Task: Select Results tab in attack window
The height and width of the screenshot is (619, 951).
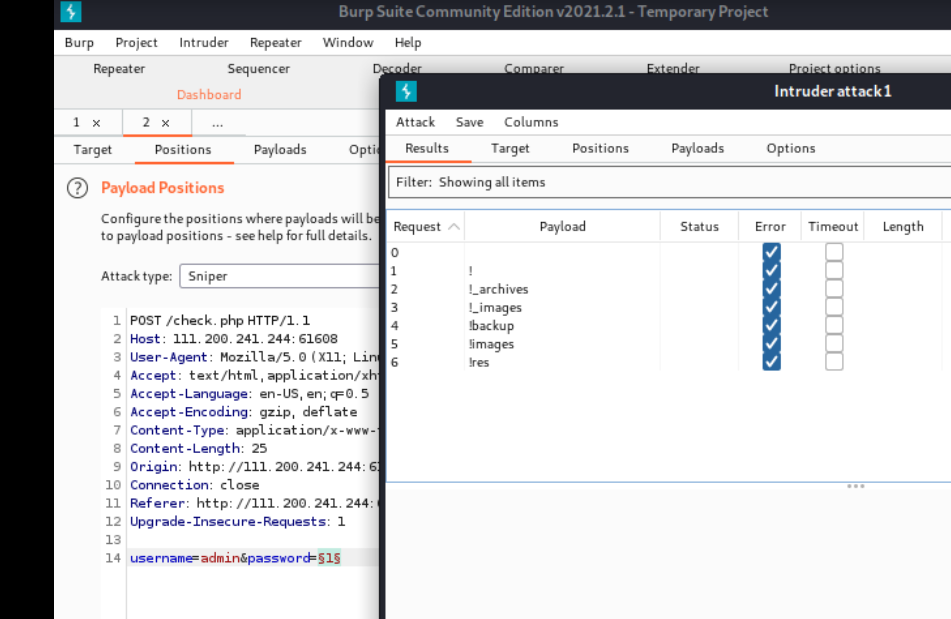Action: pos(427,149)
